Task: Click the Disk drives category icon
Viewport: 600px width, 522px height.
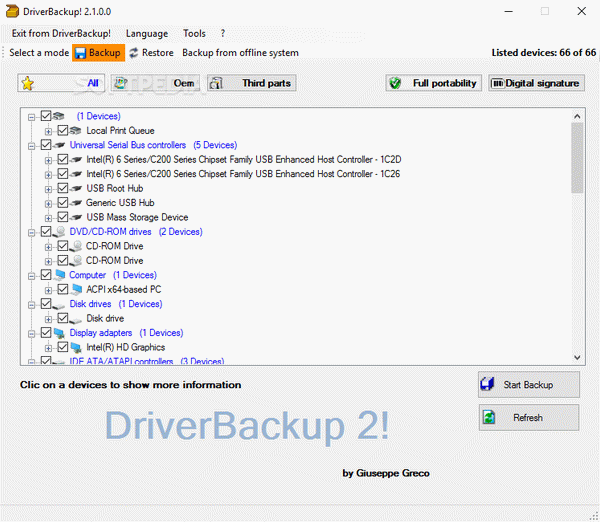Action: coord(59,305)
